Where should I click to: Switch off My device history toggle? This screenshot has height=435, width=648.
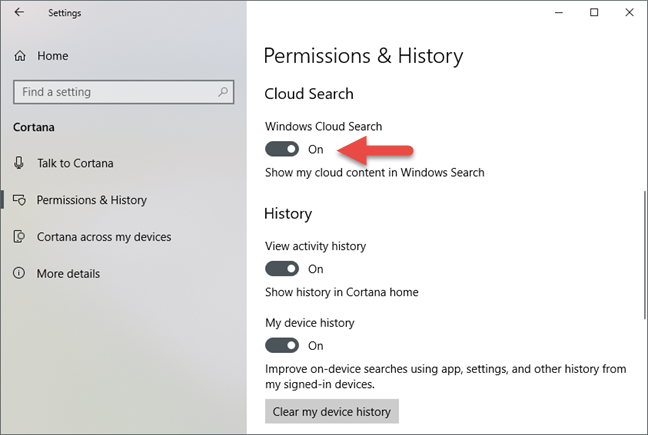(282, 345)
